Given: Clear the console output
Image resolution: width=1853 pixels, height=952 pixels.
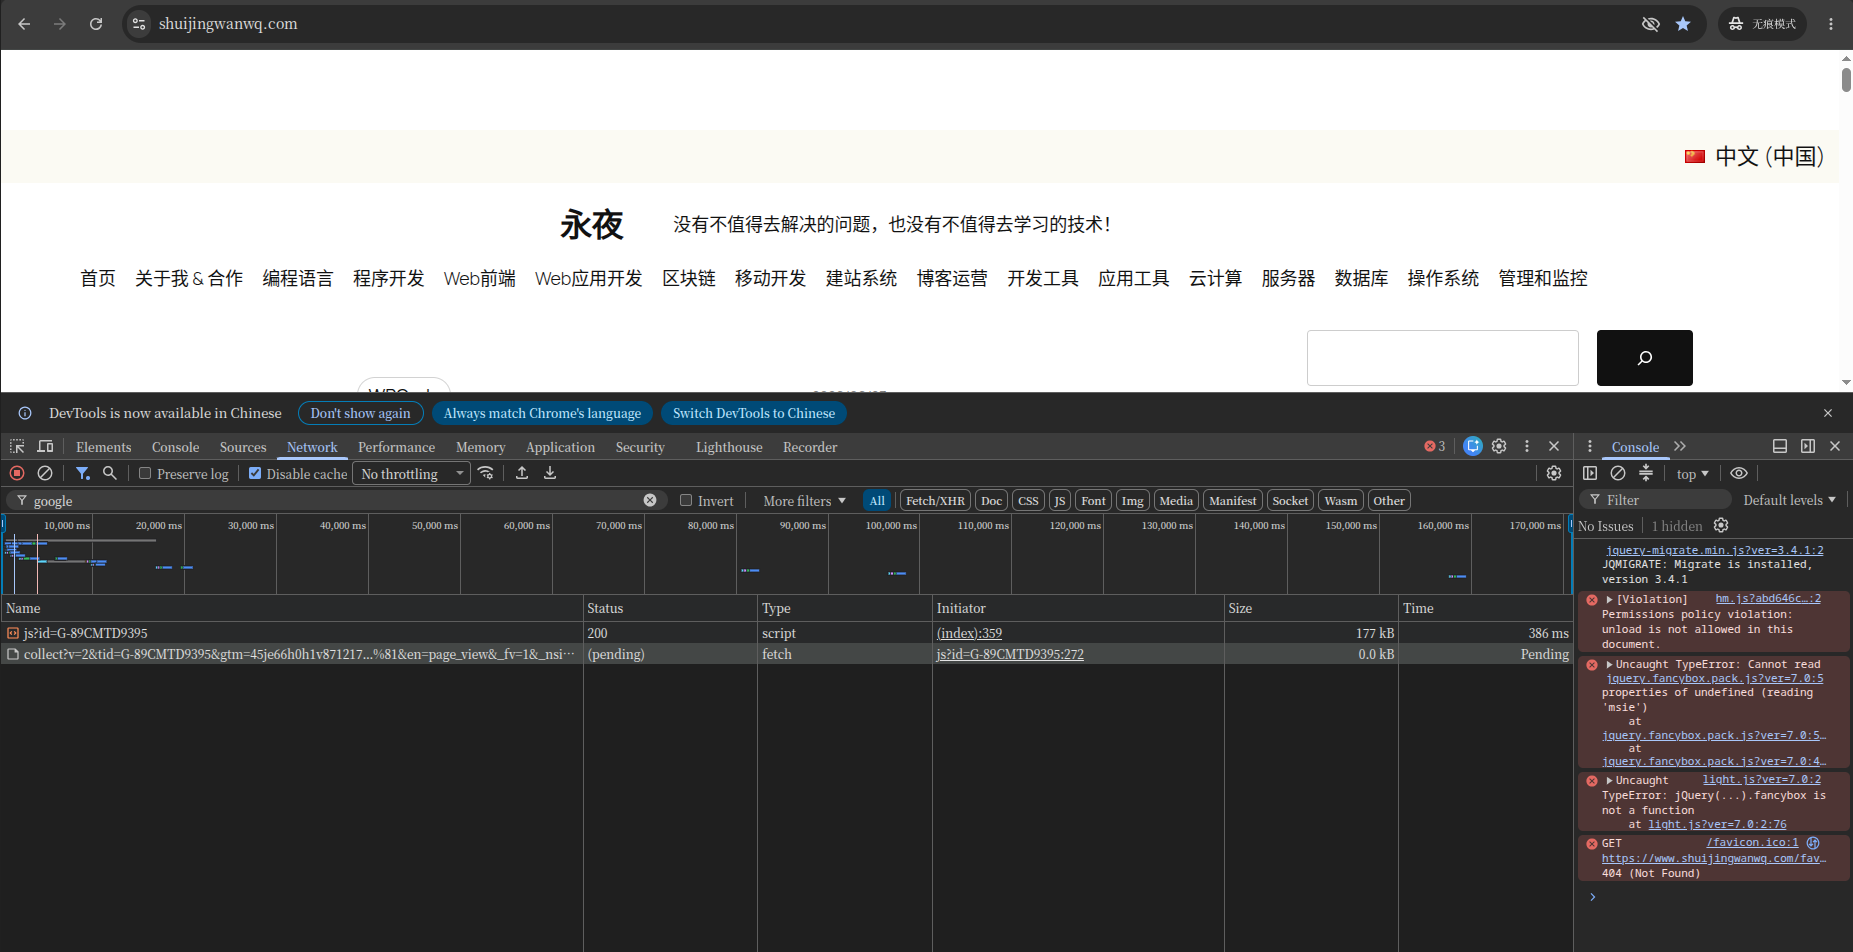Looking at the screenshot, I should (1618, 473).
